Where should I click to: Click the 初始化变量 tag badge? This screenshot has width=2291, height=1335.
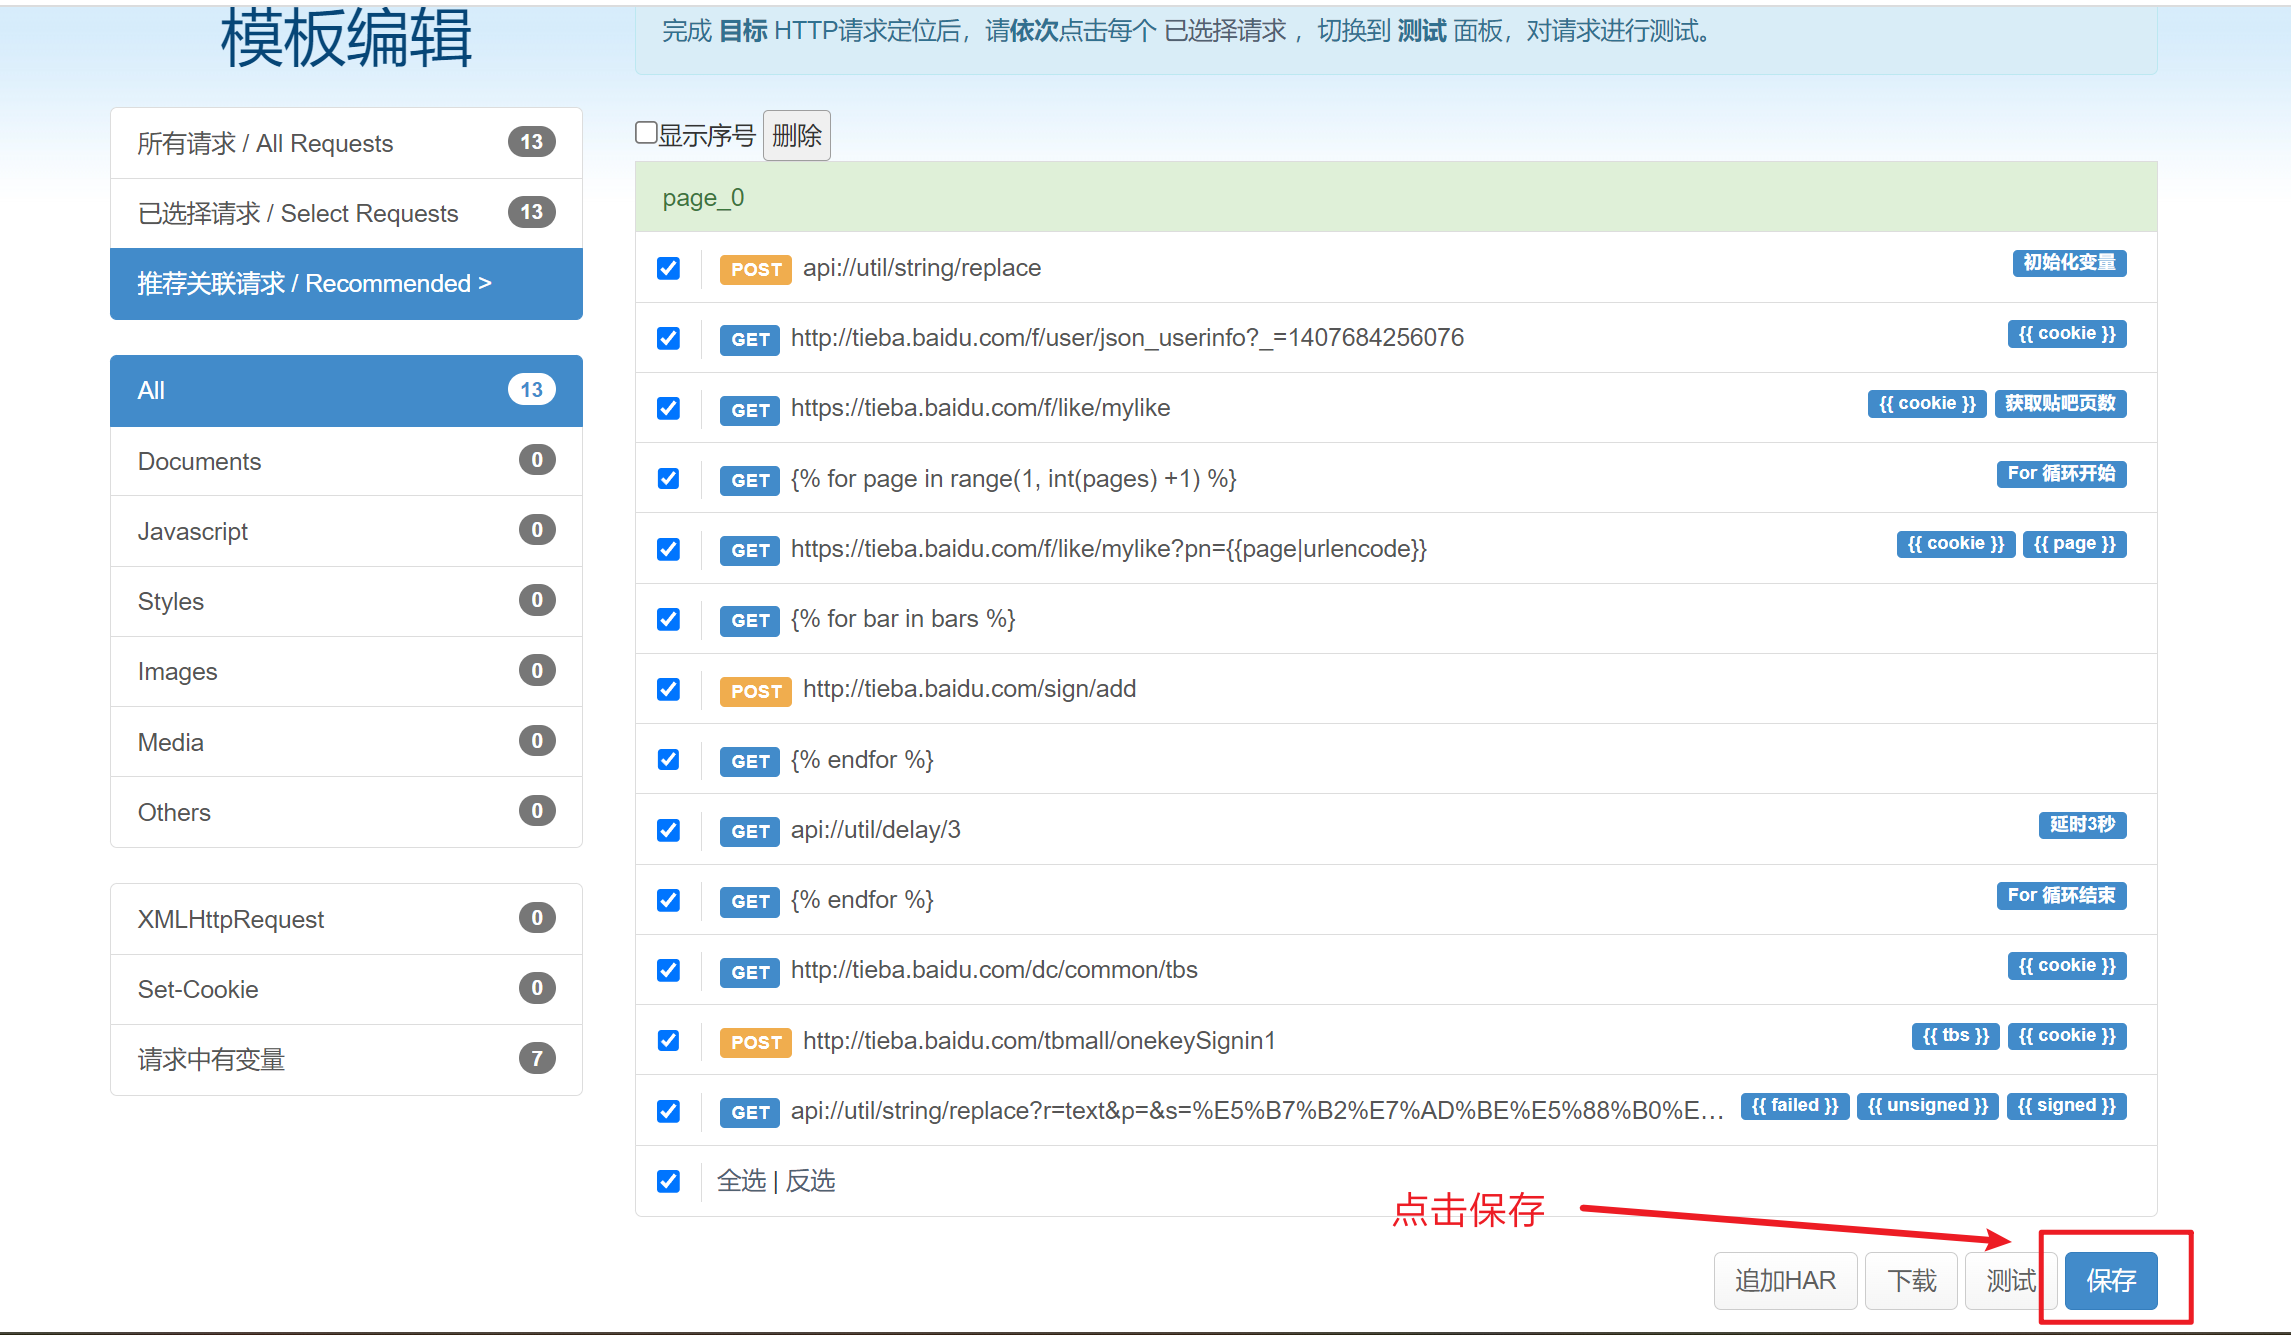[2068, 263]
